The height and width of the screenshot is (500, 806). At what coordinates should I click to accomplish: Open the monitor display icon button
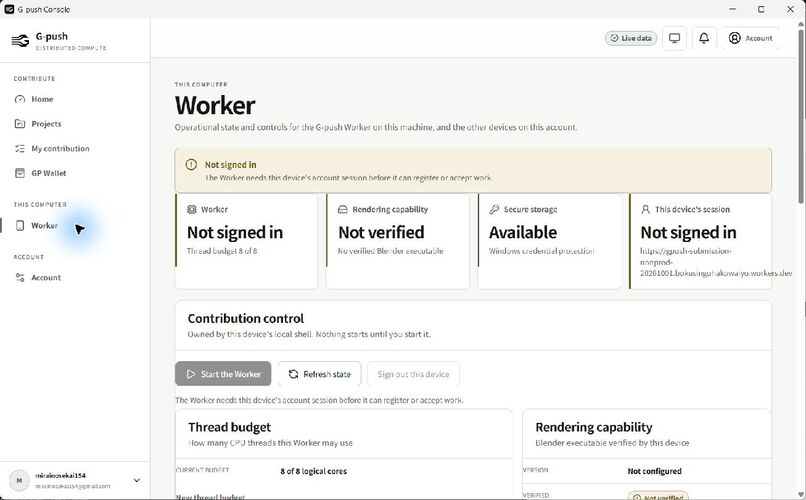[674, 38]
